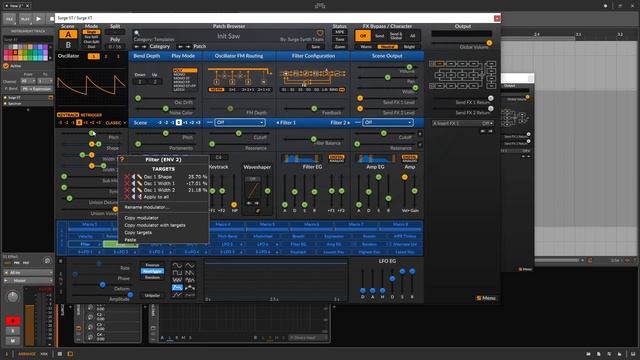Select Warm character option

[x=366, y=47]
